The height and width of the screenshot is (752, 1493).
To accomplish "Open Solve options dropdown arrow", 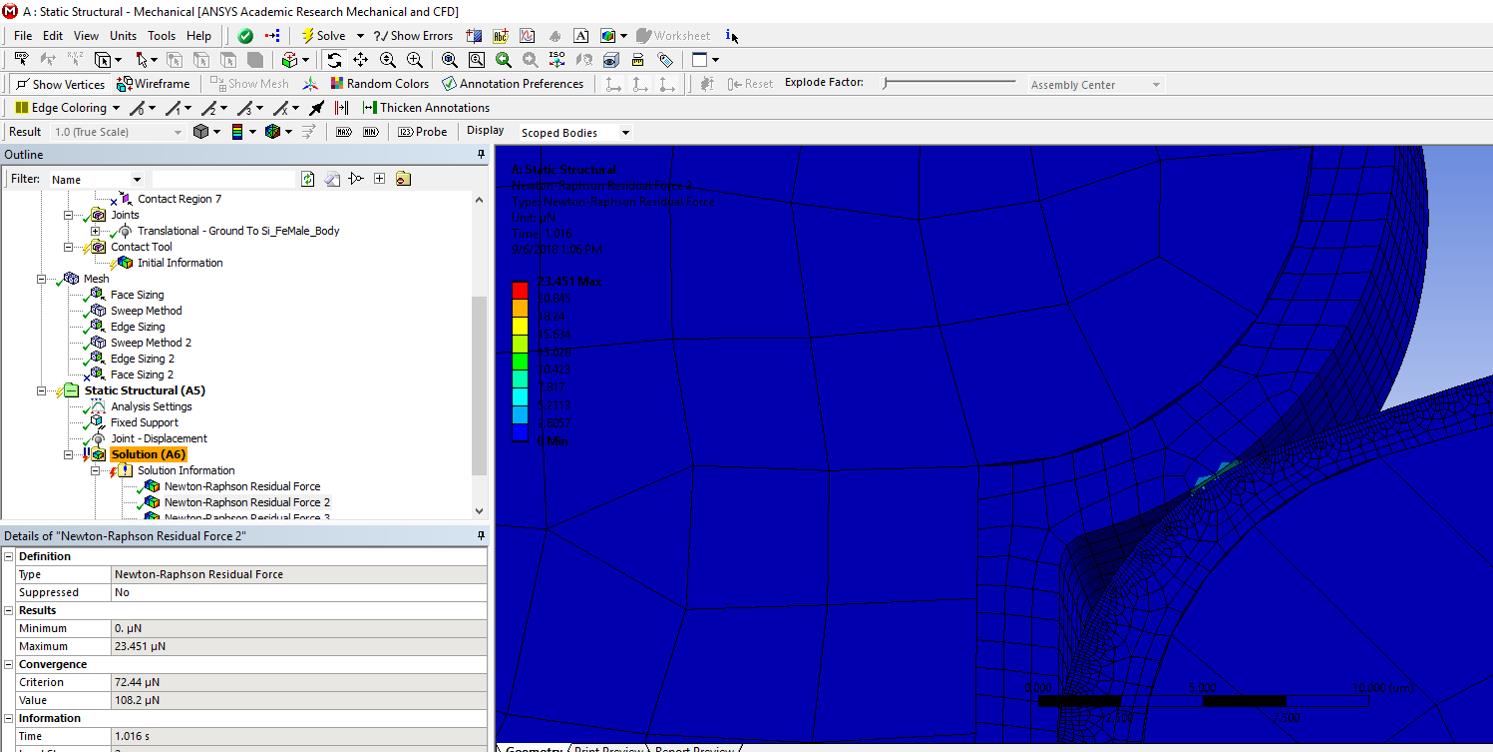I will [x=360, y=36].
